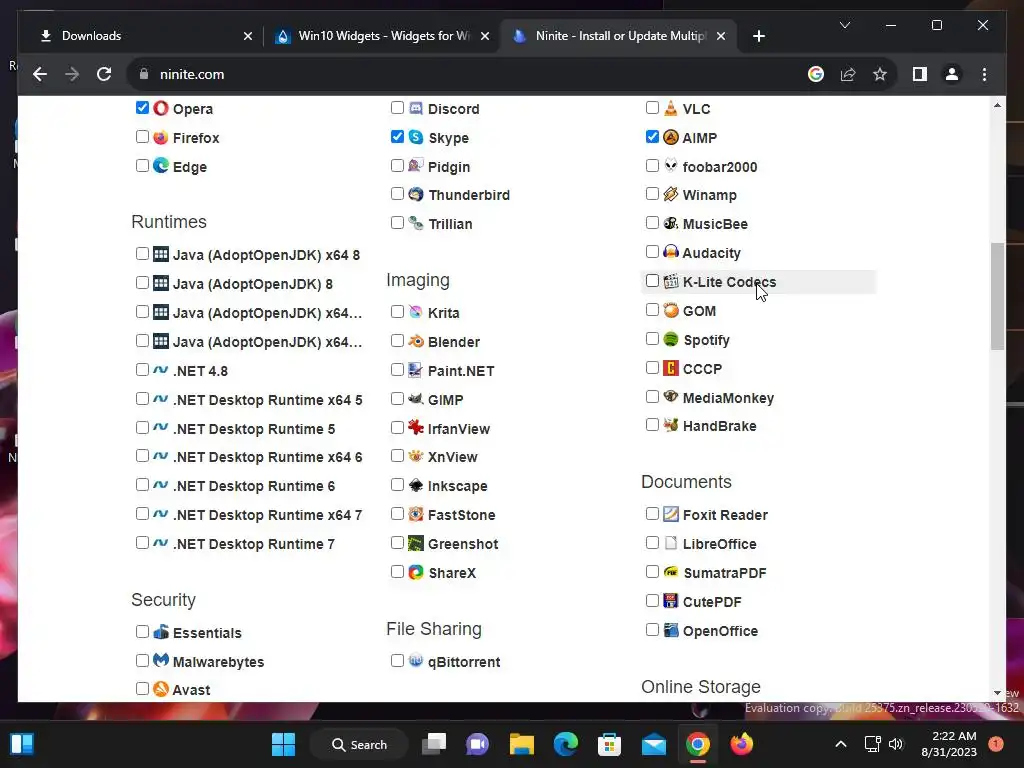Viewport: 1024px width, 768px height.
Task: Click the Thunderbird icon
Action: pyautogui.click(x=416, y=195)
